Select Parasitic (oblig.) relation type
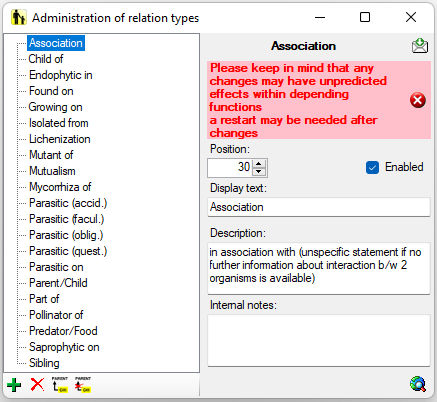 (66, 235)
